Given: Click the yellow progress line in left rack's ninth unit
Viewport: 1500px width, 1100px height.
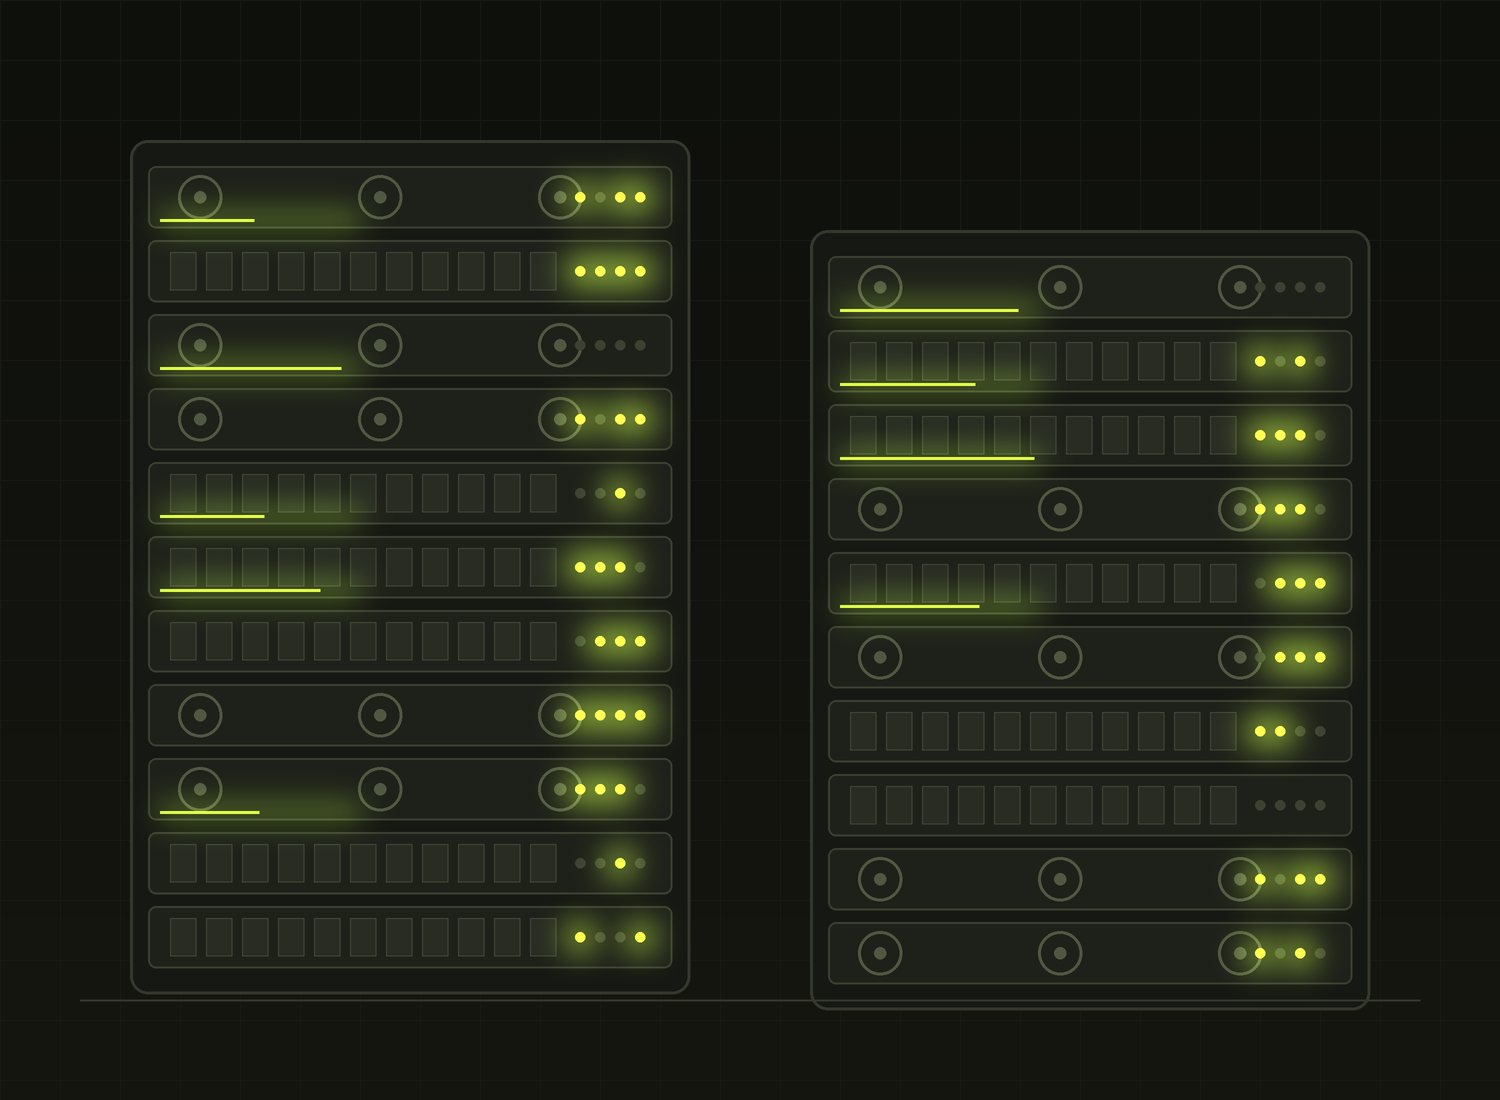Looking at the screenshot, I should coord(210,812).
